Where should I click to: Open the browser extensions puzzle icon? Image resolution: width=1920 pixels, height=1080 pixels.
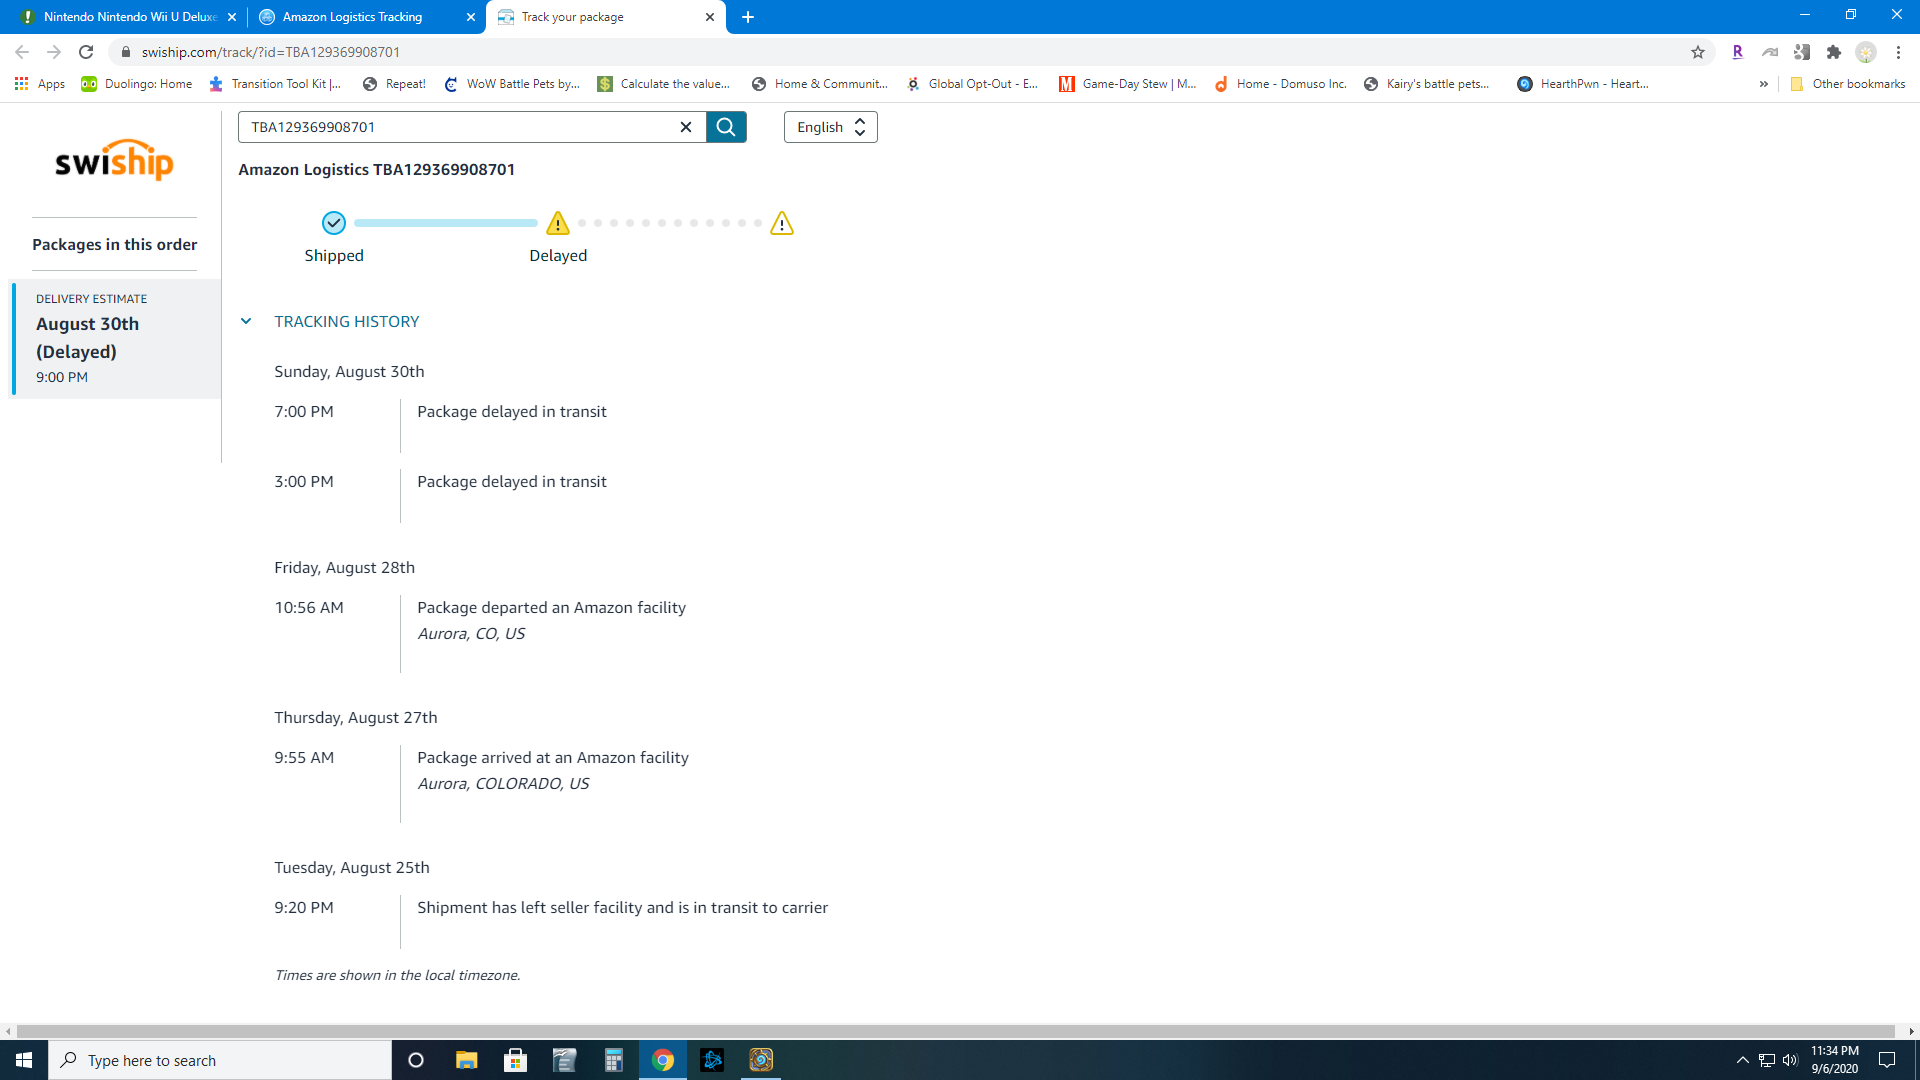pos(1834,52)
